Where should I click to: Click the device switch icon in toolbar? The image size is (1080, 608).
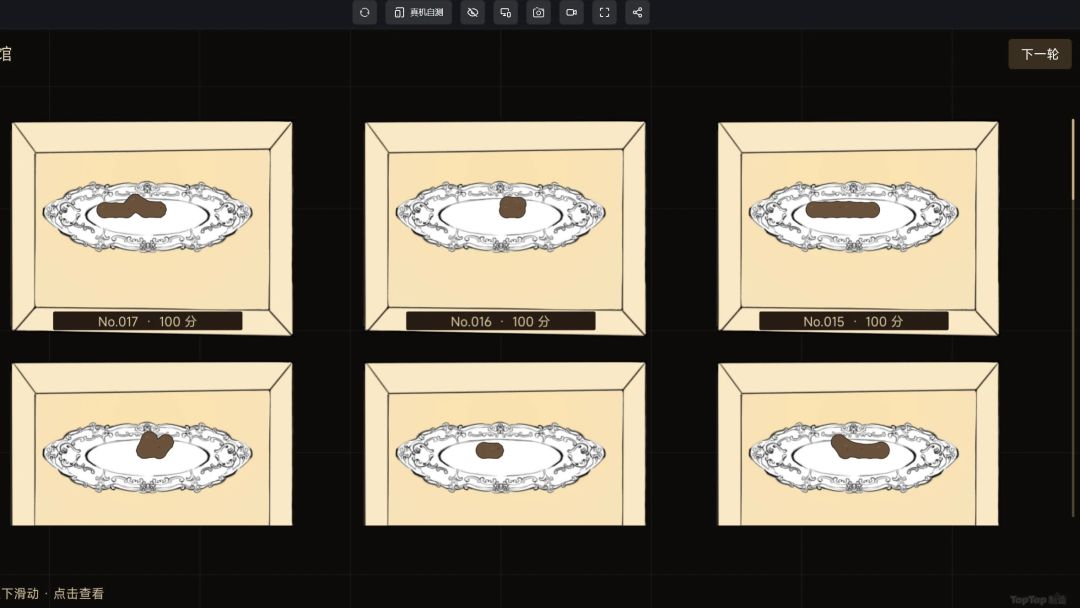pos(506,12)
